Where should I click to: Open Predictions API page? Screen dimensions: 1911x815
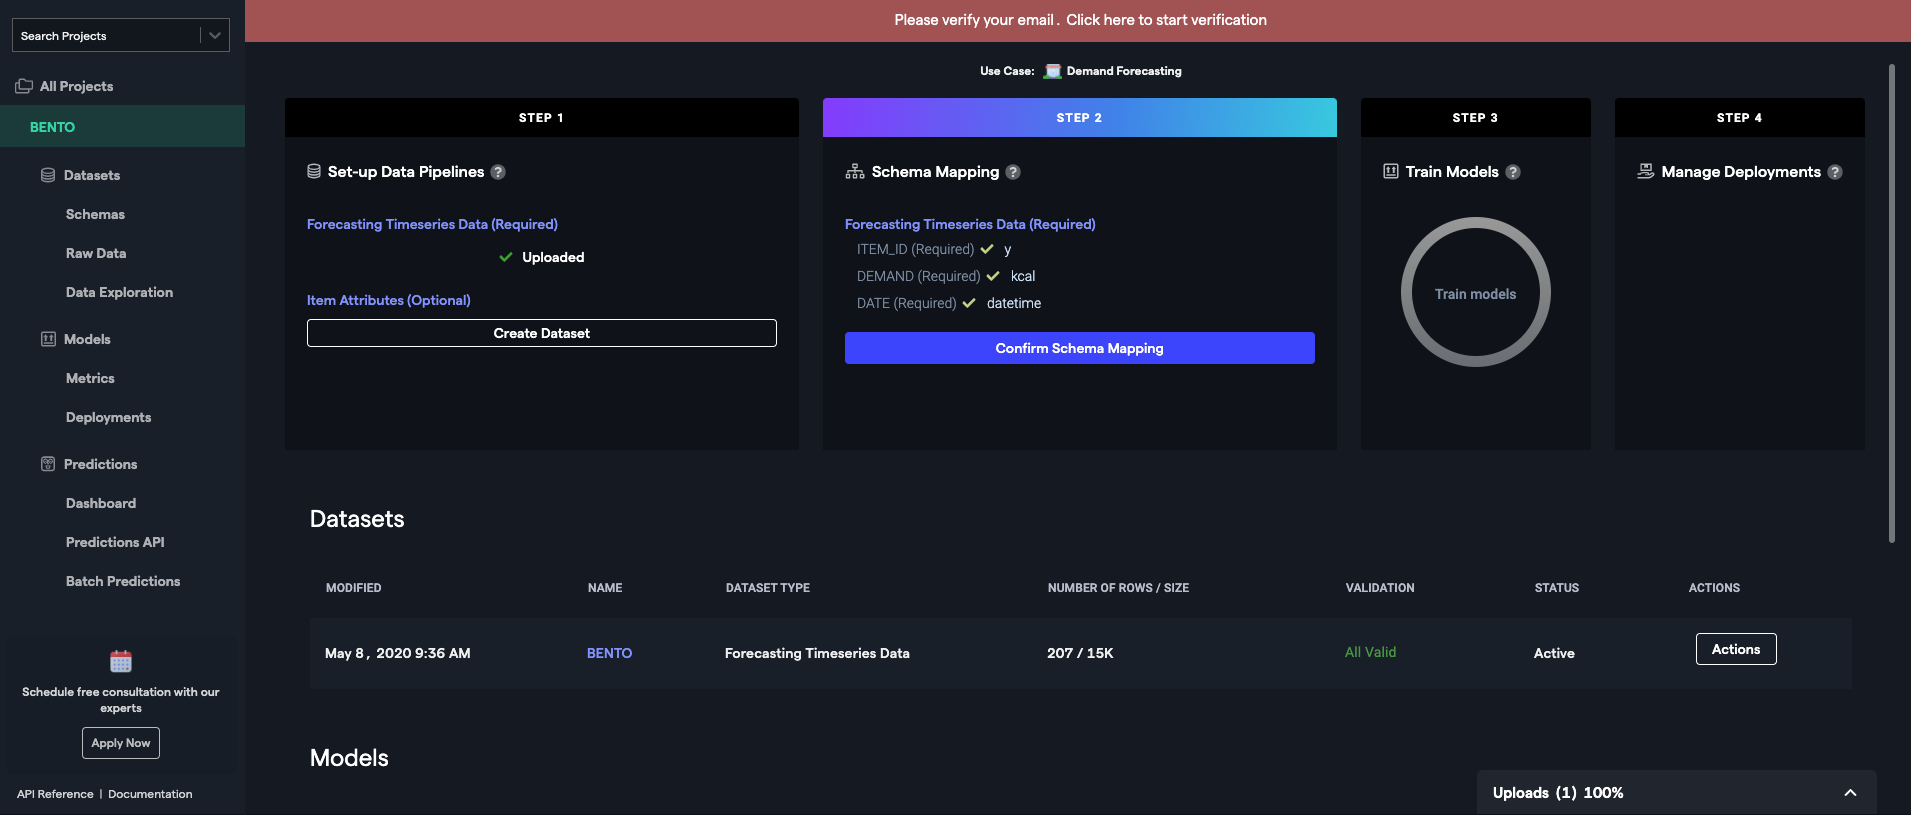coord(115,542)
